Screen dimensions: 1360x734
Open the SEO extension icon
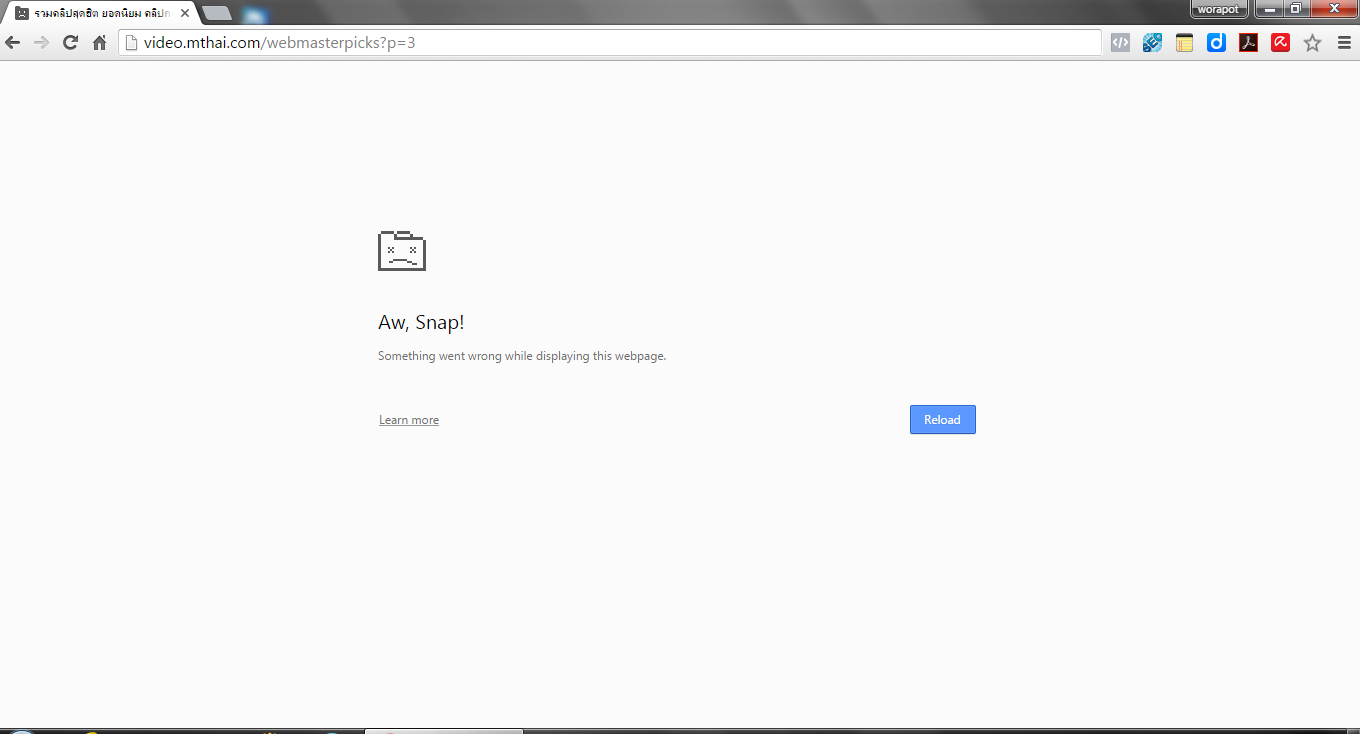1152,43
